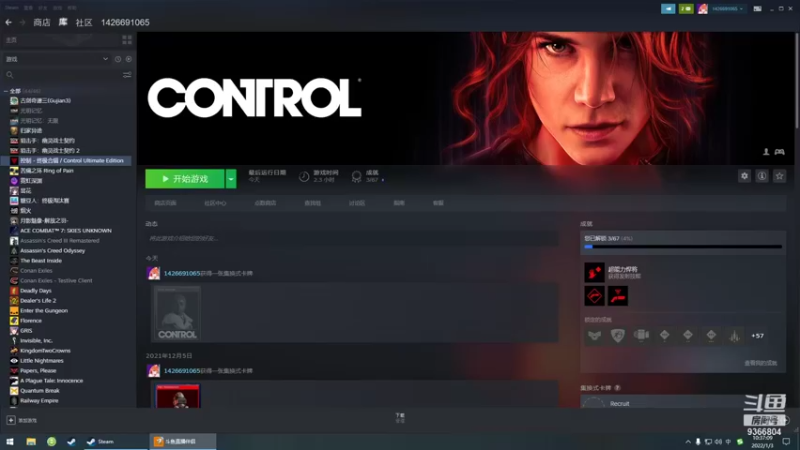Click the library search magnifier icon
Viewport: 800px width, 450px height.
pos(10,75)
